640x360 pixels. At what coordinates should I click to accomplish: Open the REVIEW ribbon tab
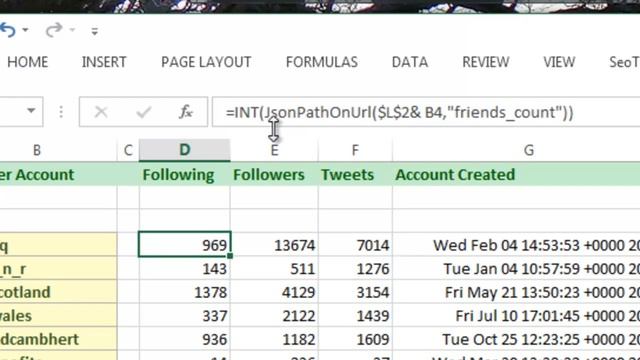pos(486,62)
